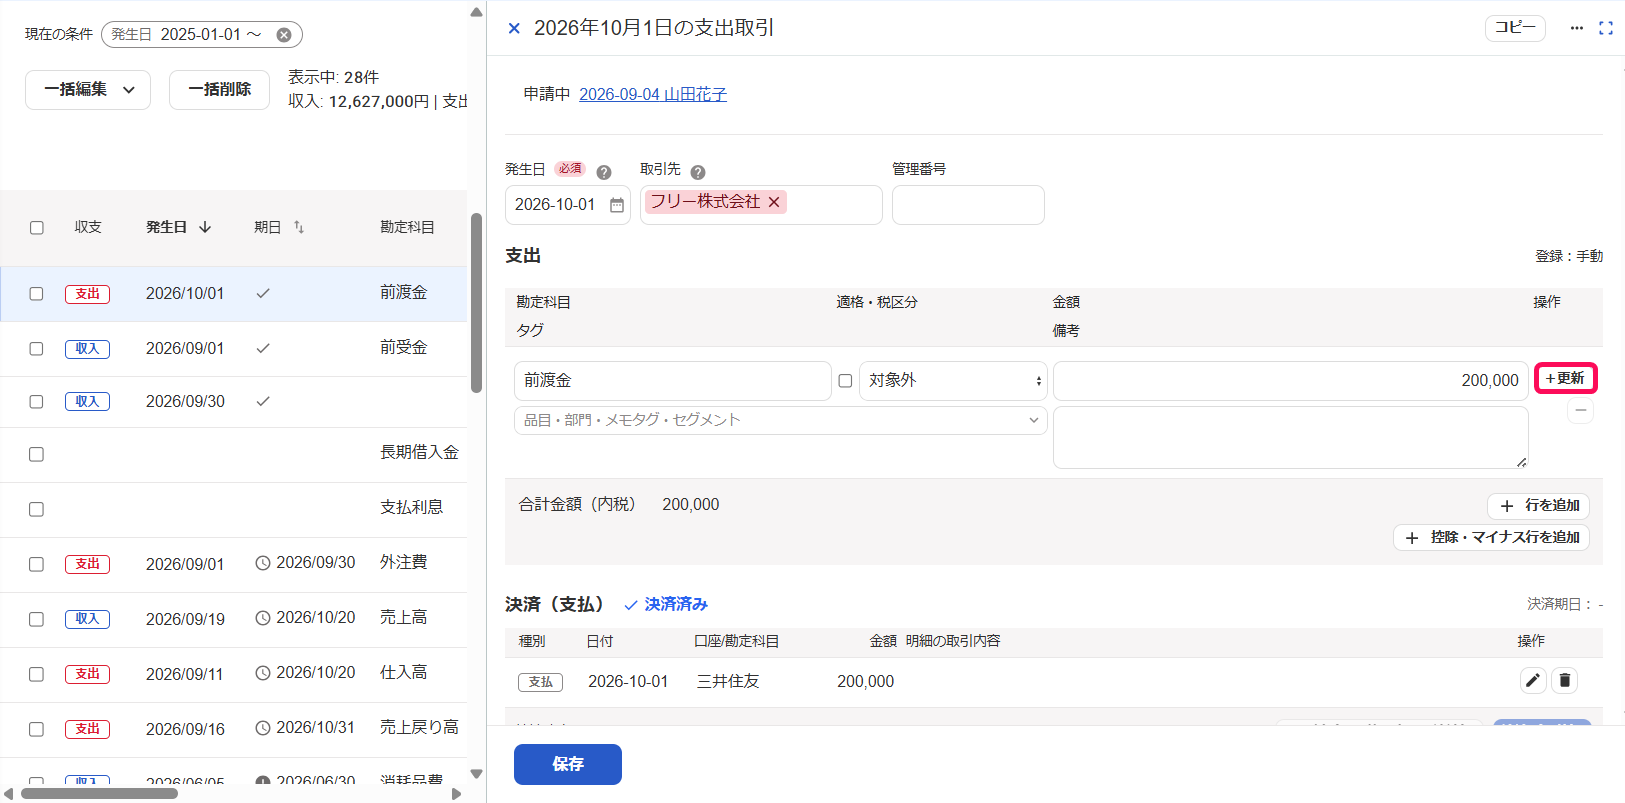Click the 決済済み status checkmark
Image resolution: width=1625 pixels, height=803 pixels.
(631, 605)
